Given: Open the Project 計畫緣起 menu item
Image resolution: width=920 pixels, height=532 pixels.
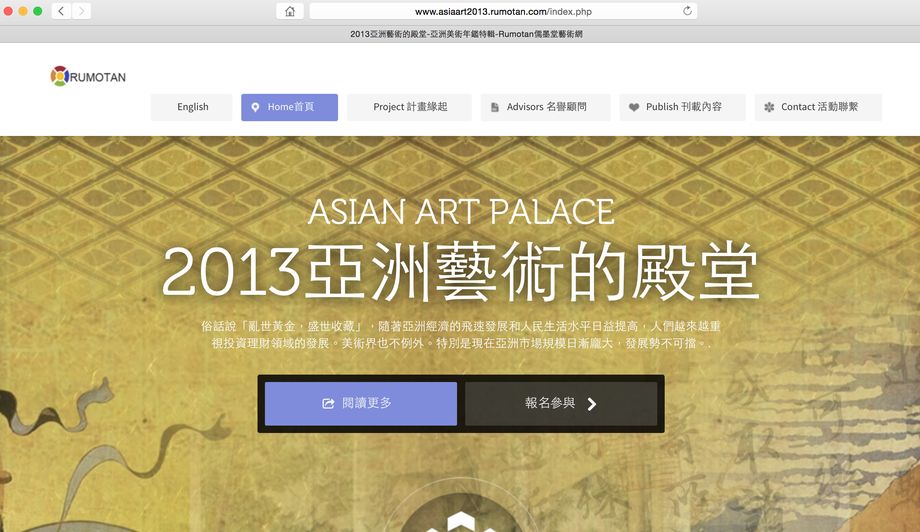Looking at the screenshot, I should point(410,107).
